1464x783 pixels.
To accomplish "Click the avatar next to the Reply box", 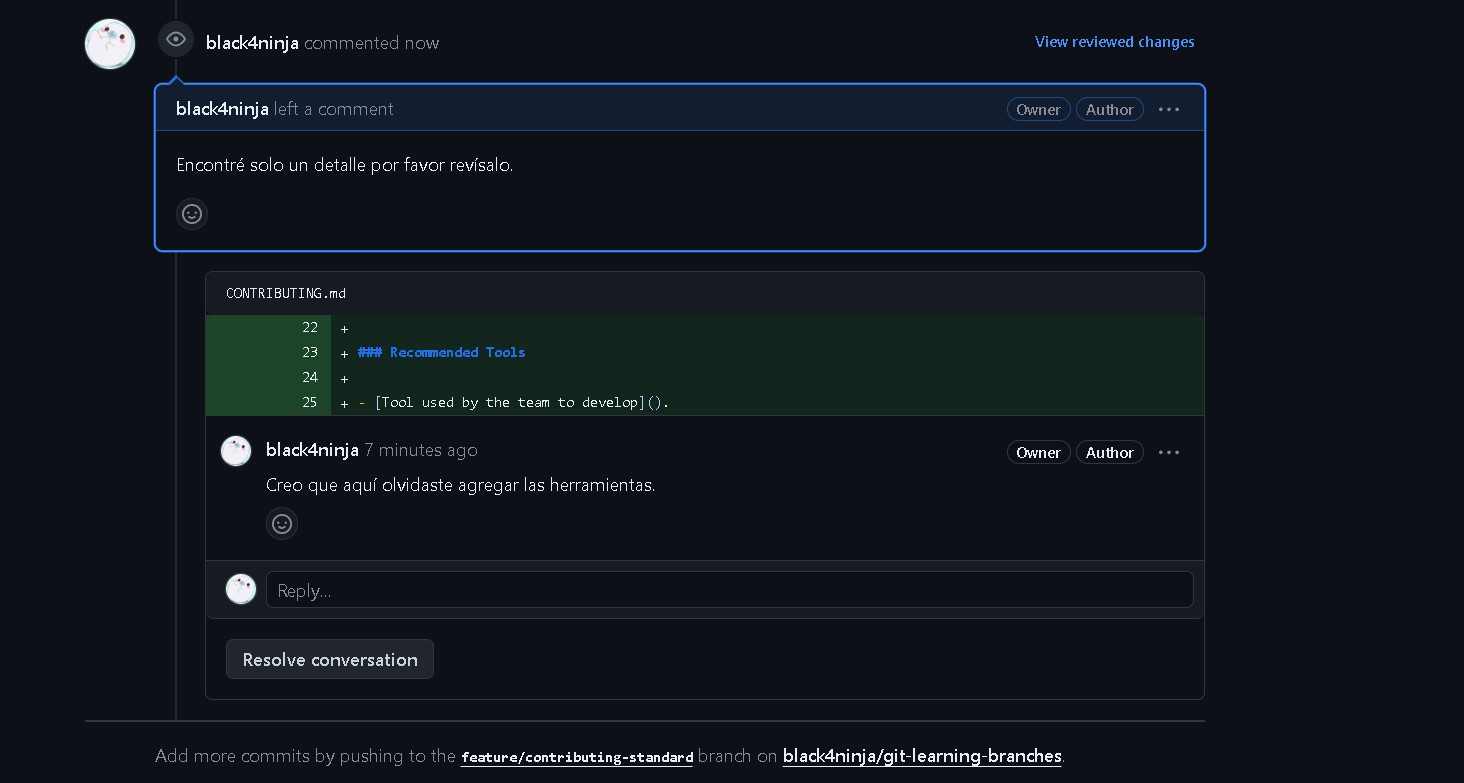I will 241,589.
